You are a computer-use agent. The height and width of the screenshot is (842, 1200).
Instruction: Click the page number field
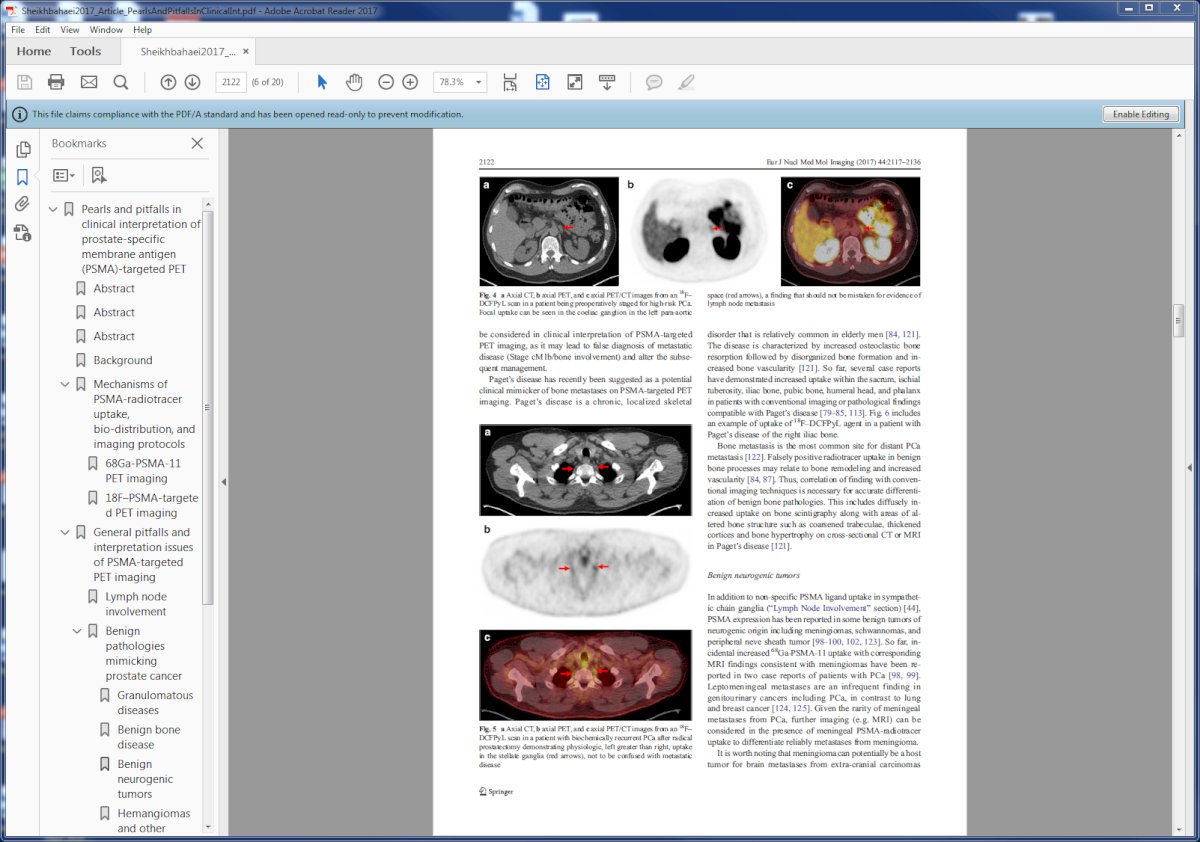[230, 82]
